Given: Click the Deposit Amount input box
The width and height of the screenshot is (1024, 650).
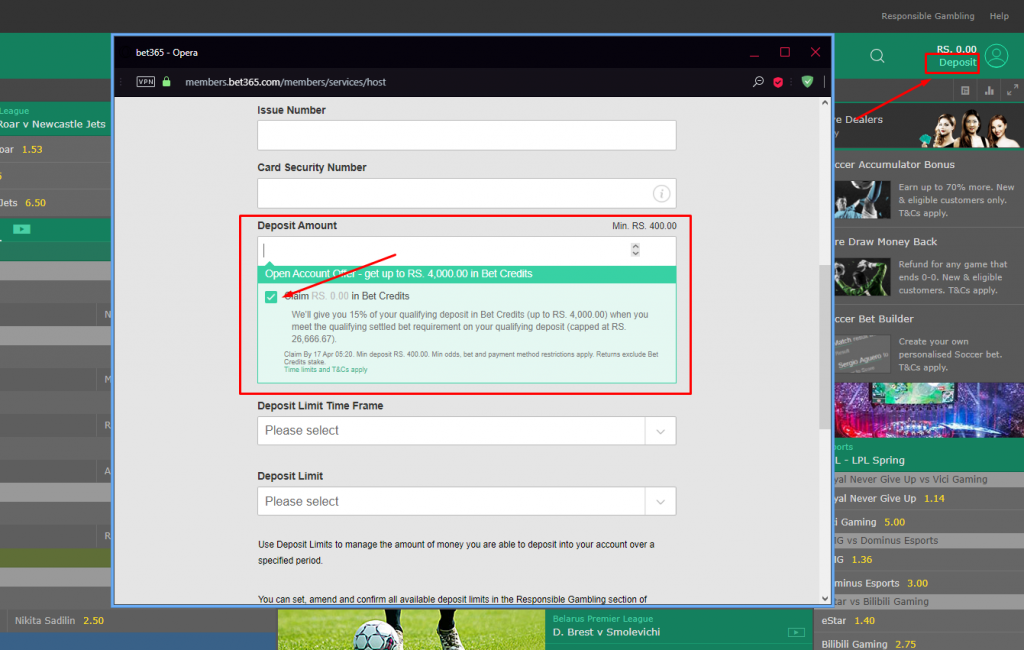Looking at the screenshot, I should click(466, 251).
